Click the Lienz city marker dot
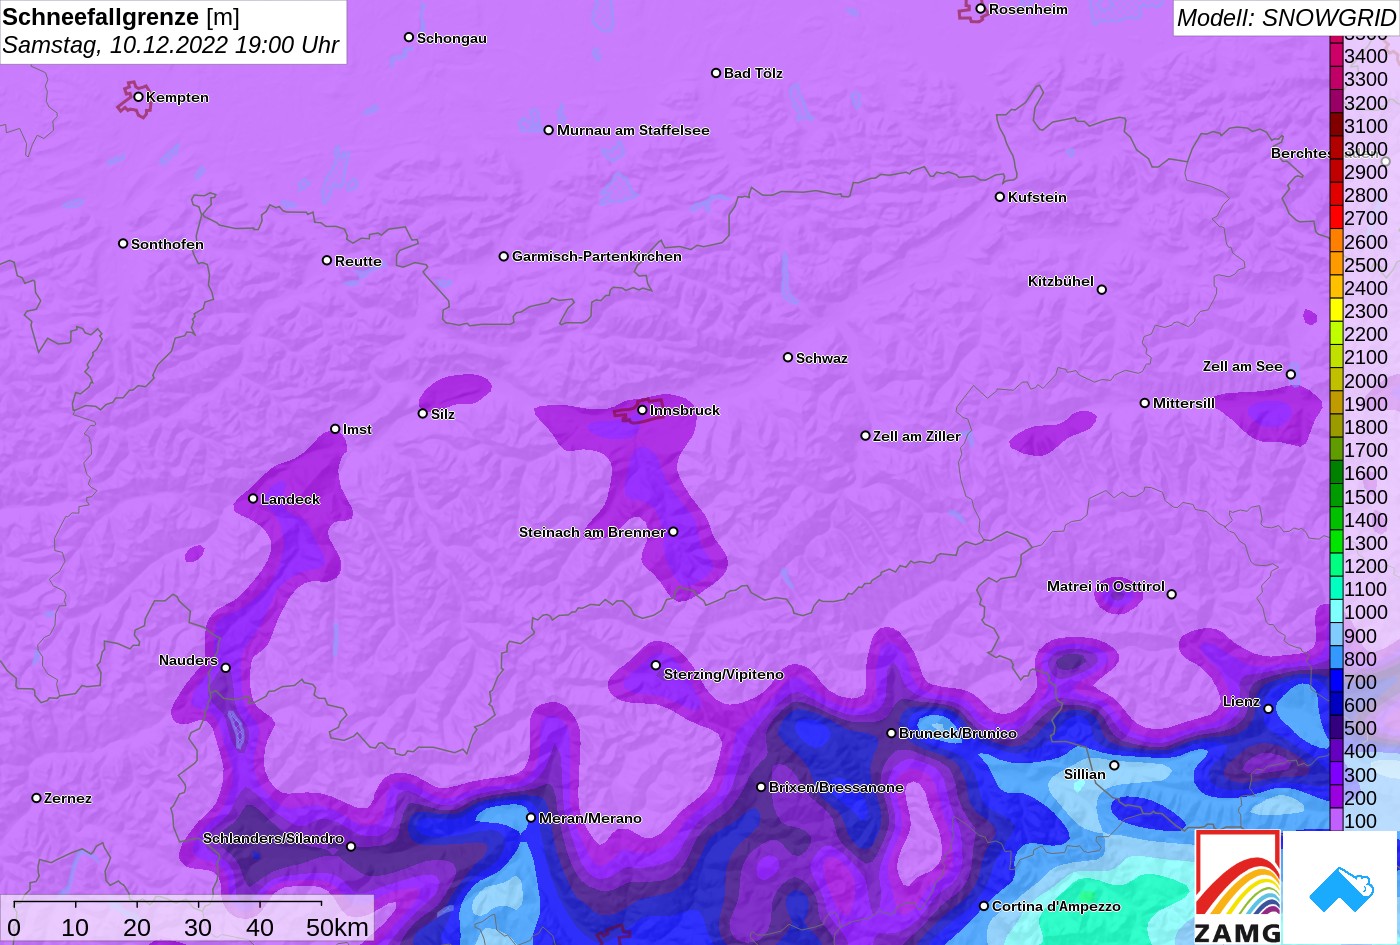The height and width of the screenshot is (945, 1400). 1268,709
